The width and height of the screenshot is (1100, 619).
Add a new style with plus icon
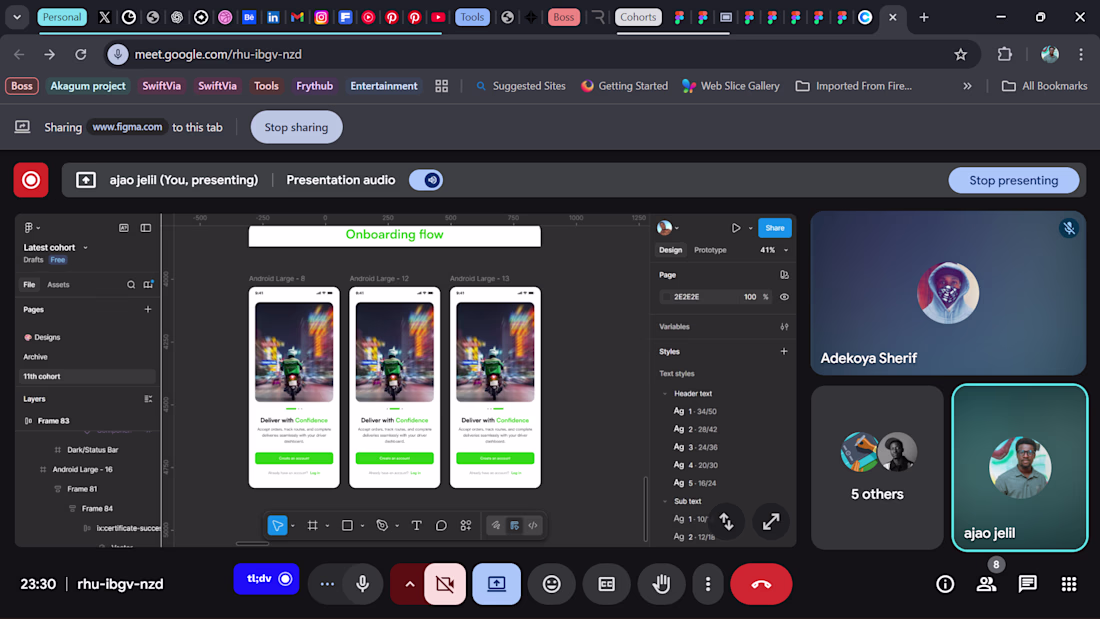[x=784, y=351]
